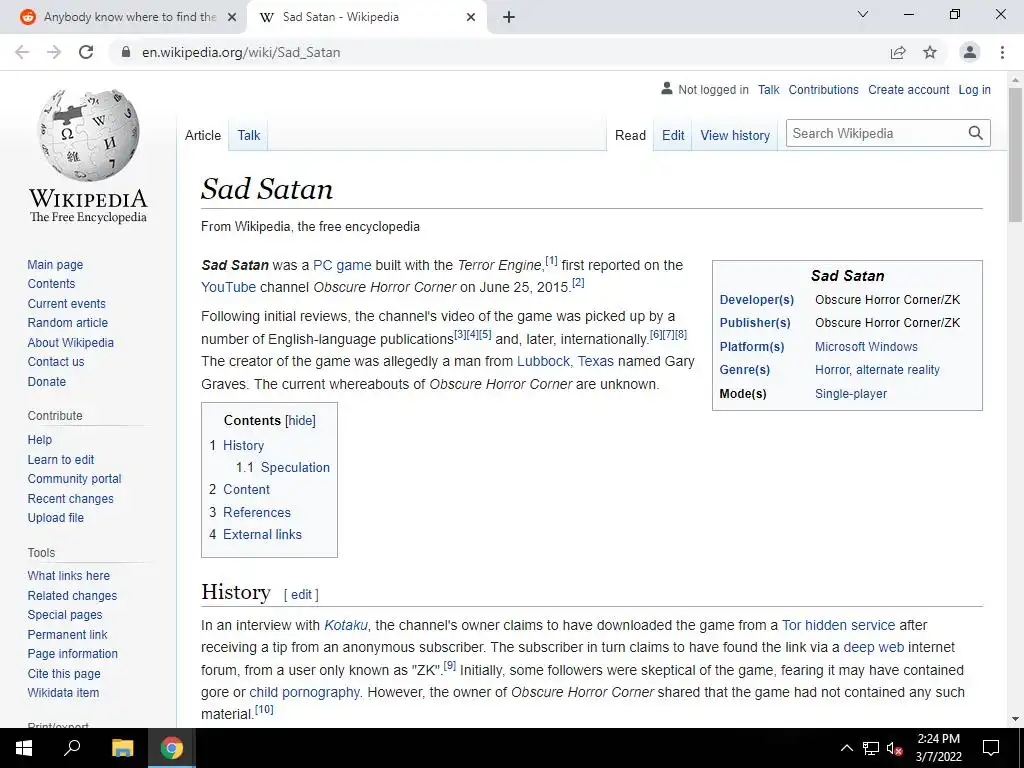Image resolution: width=1024 pixels, height=768 pixels.
Task: Bookmark this page with the star
Action: (x=930, y=52)
